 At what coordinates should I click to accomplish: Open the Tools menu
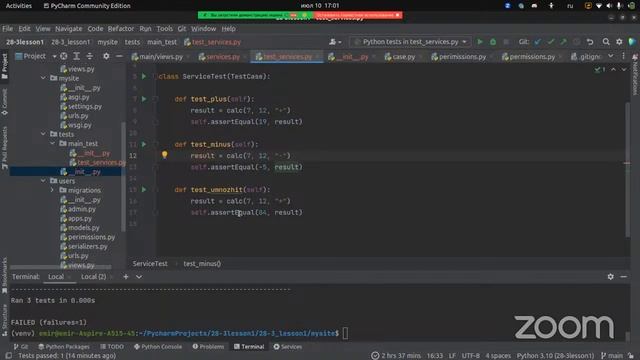point(164,29)
